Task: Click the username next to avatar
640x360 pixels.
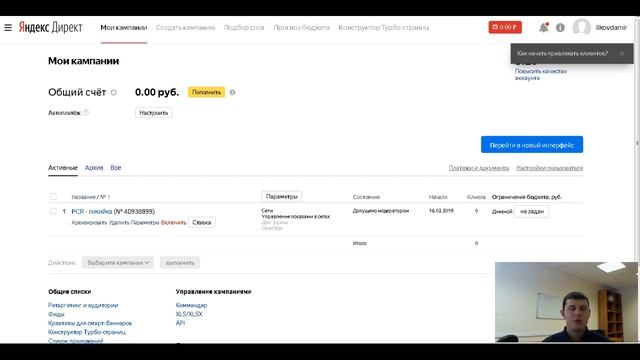Action: click(x=611, y=27)
